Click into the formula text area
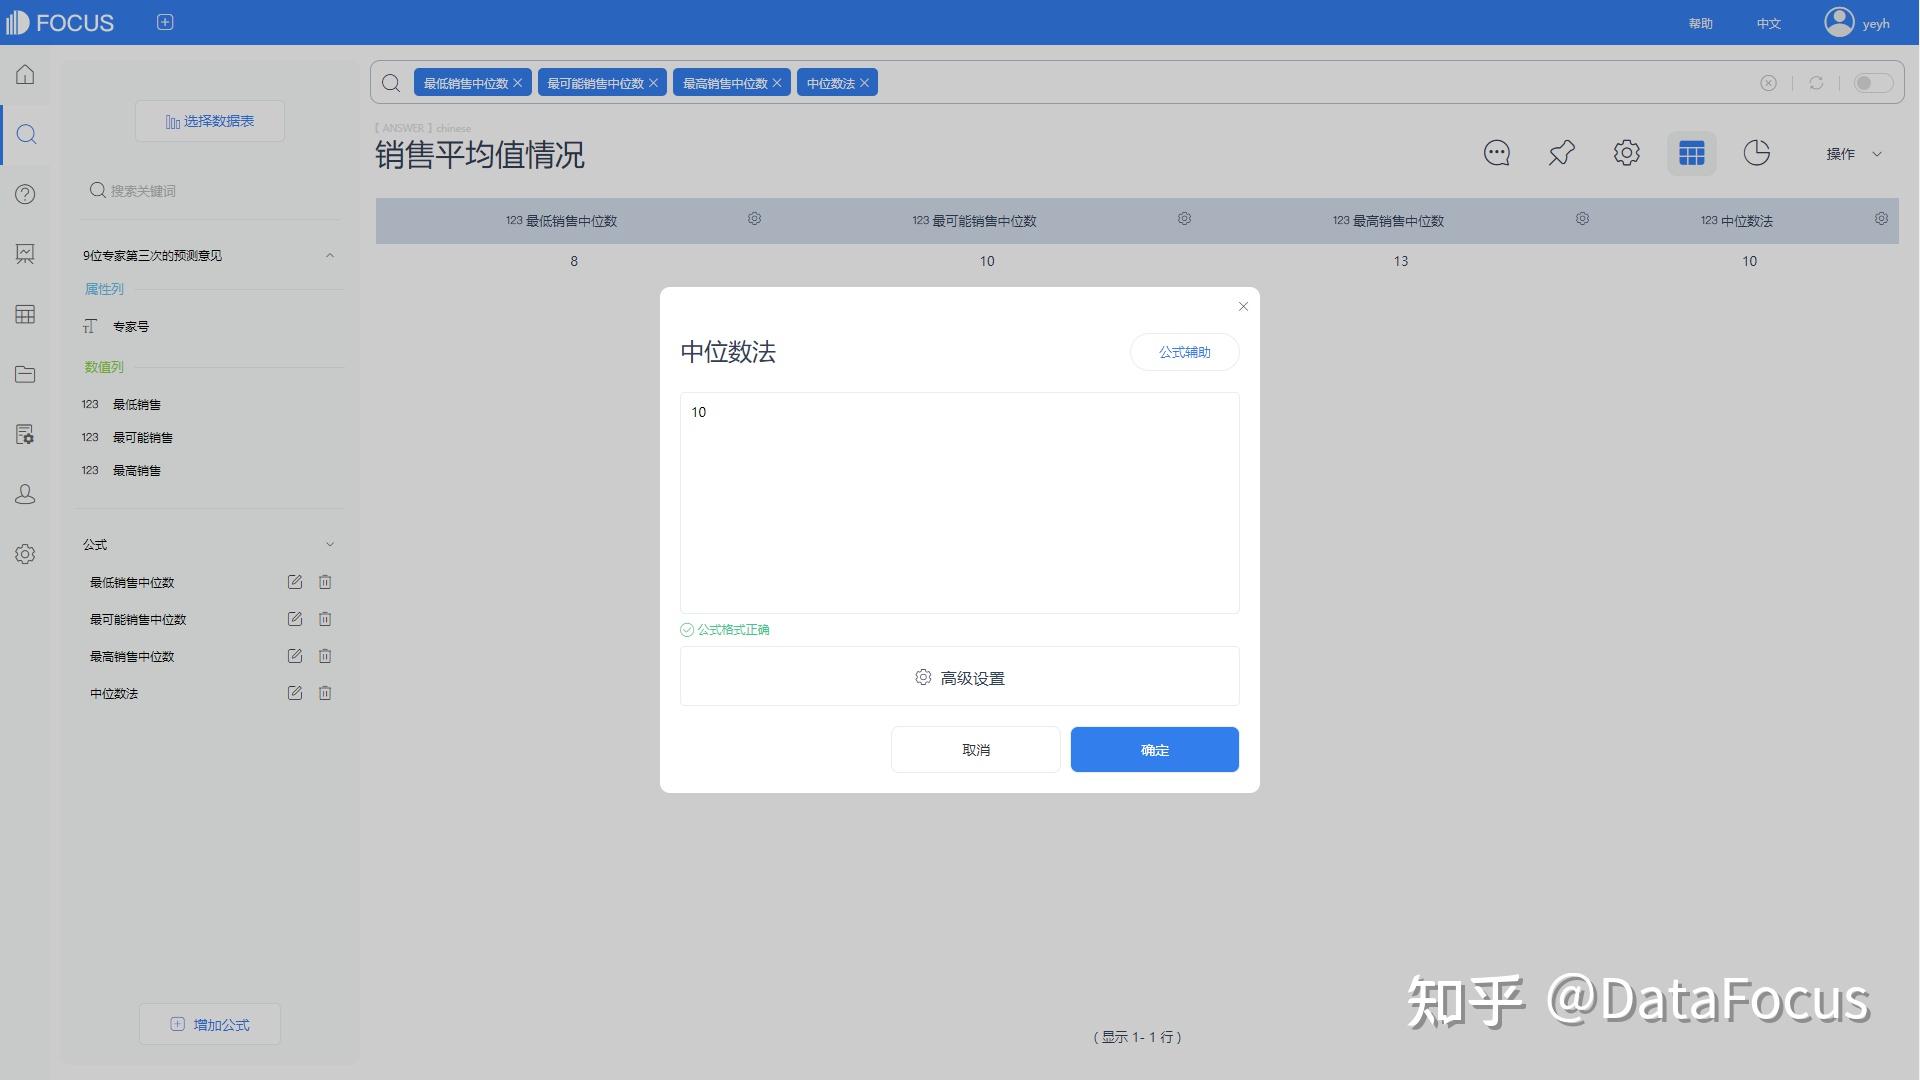 pos(959,503)
